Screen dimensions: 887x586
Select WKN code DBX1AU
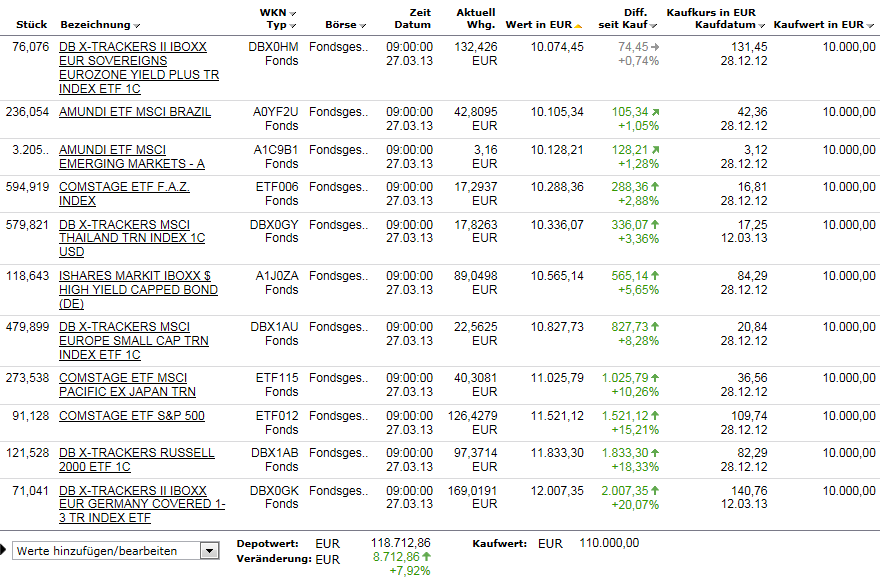pos(274,326)
